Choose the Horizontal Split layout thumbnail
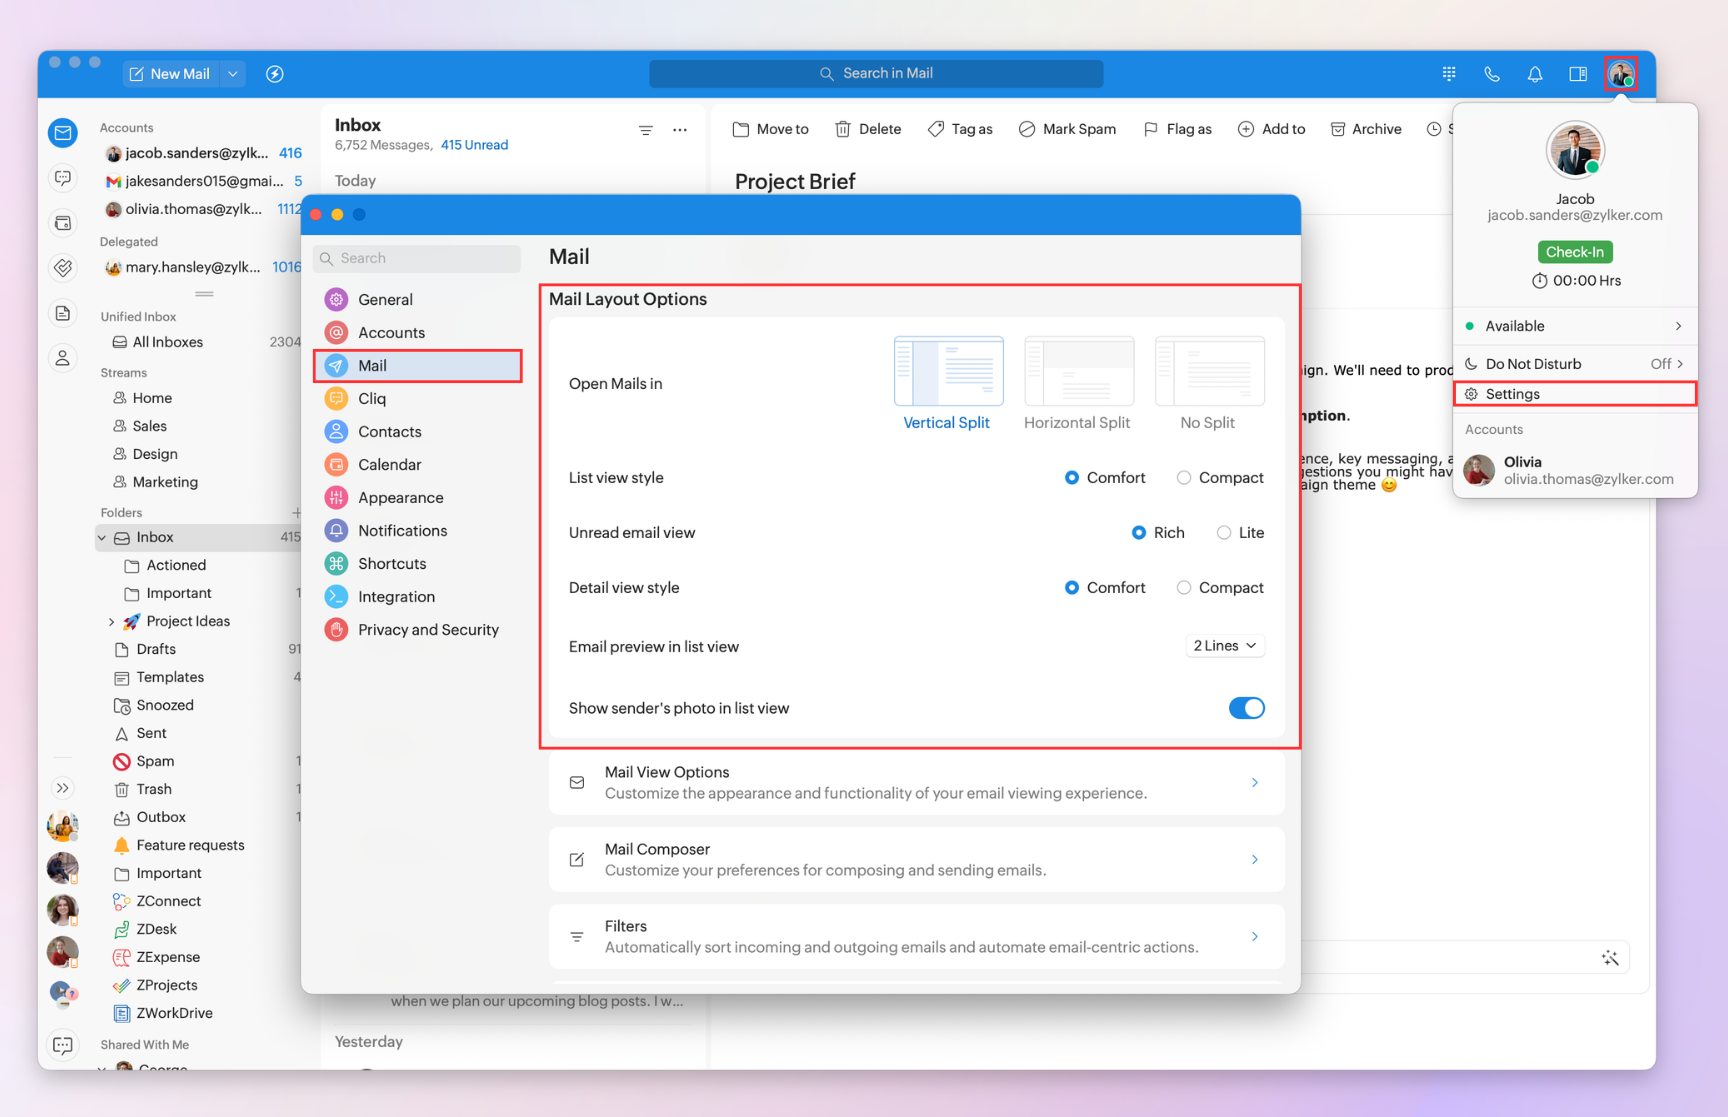The height and width of the screenshot is (1117, 1728). pos(1078,371)
